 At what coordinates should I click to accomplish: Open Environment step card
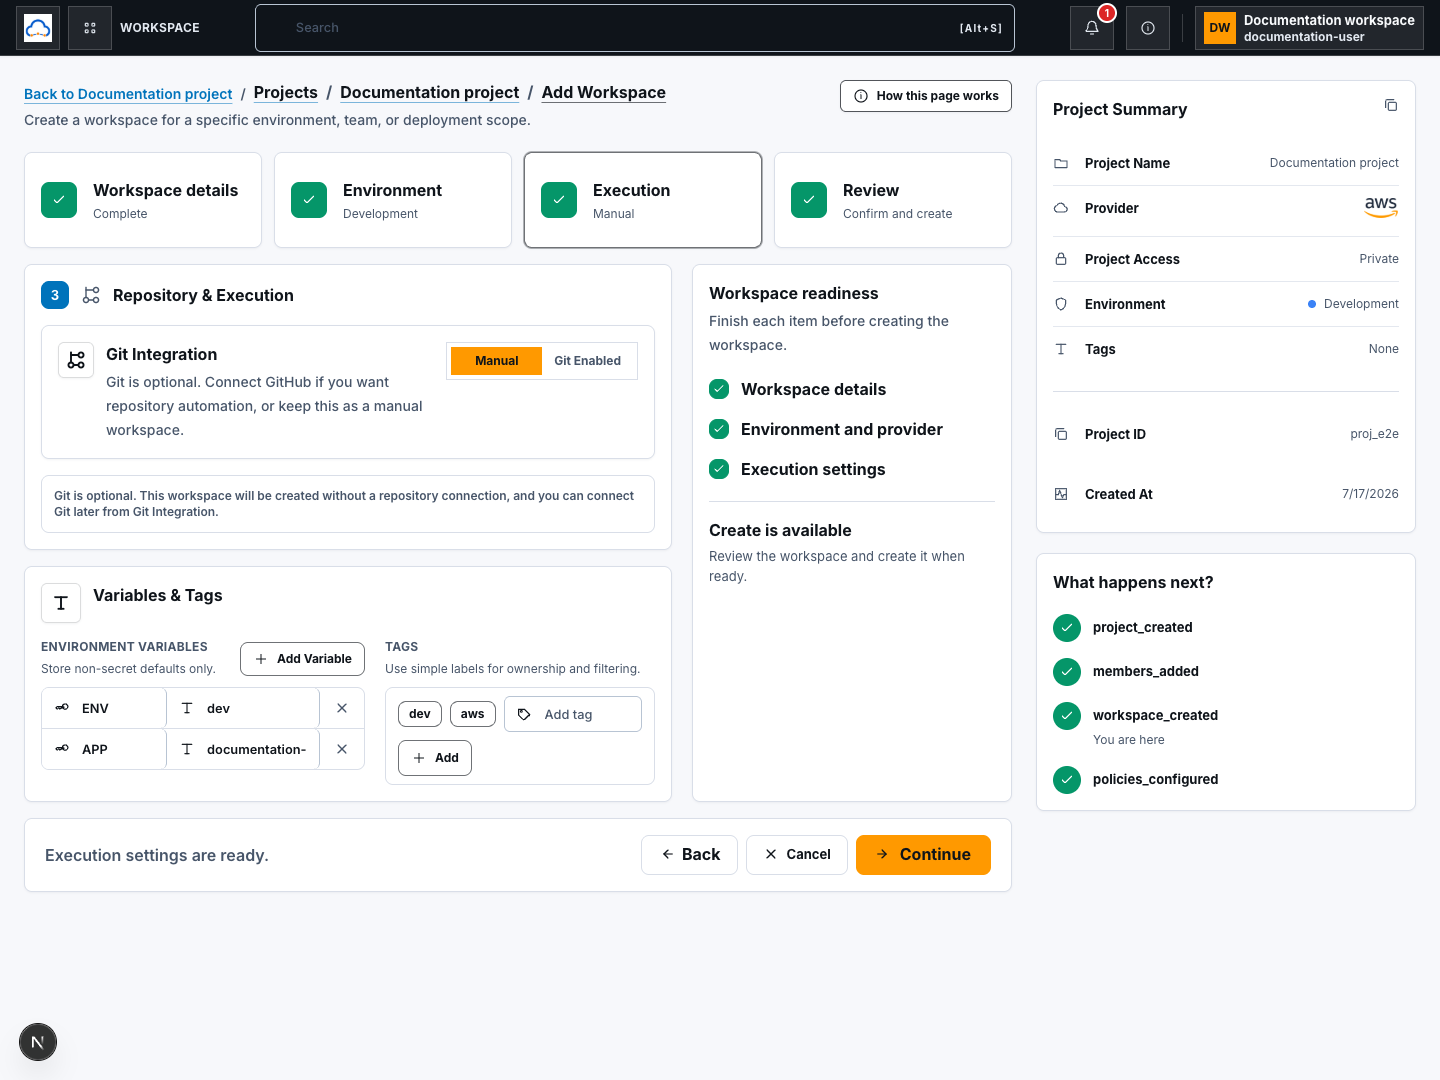[393, 200]
